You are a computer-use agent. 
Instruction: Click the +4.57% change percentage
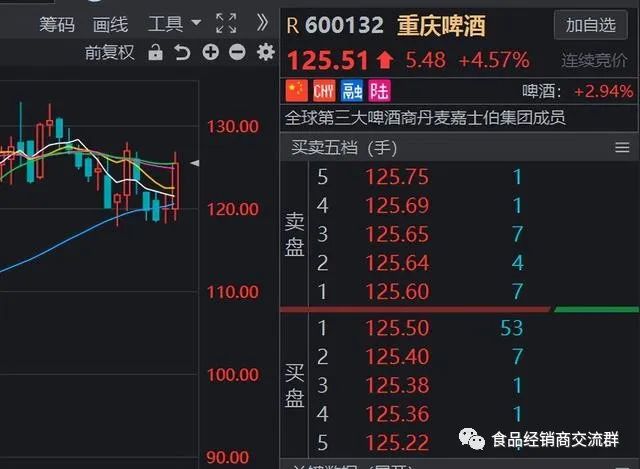[x=494, y=60]
